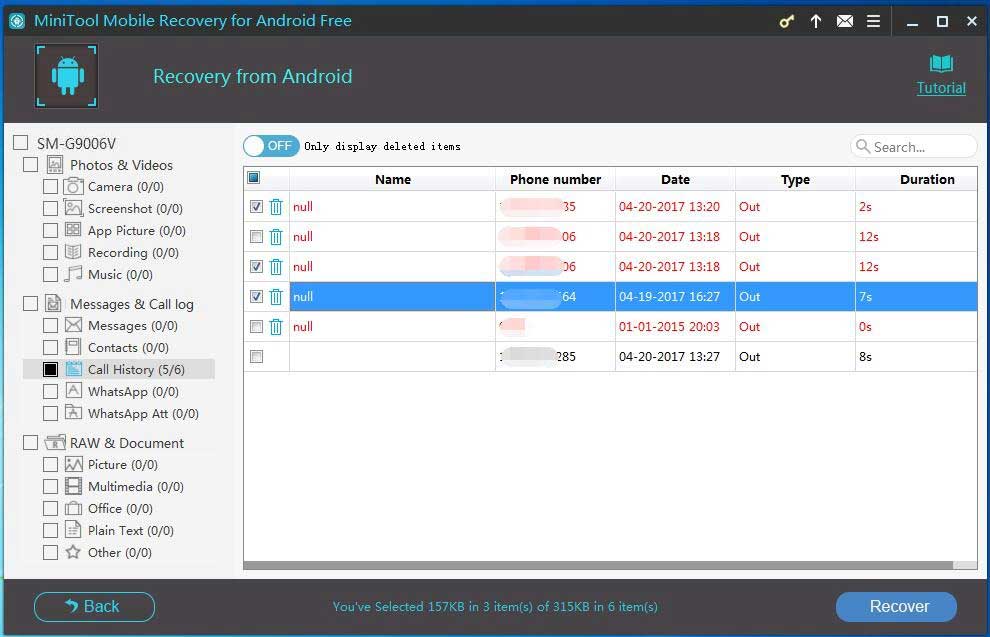Click the key register icon
This screenshot has width=990, height=637.
coord(786,22)
